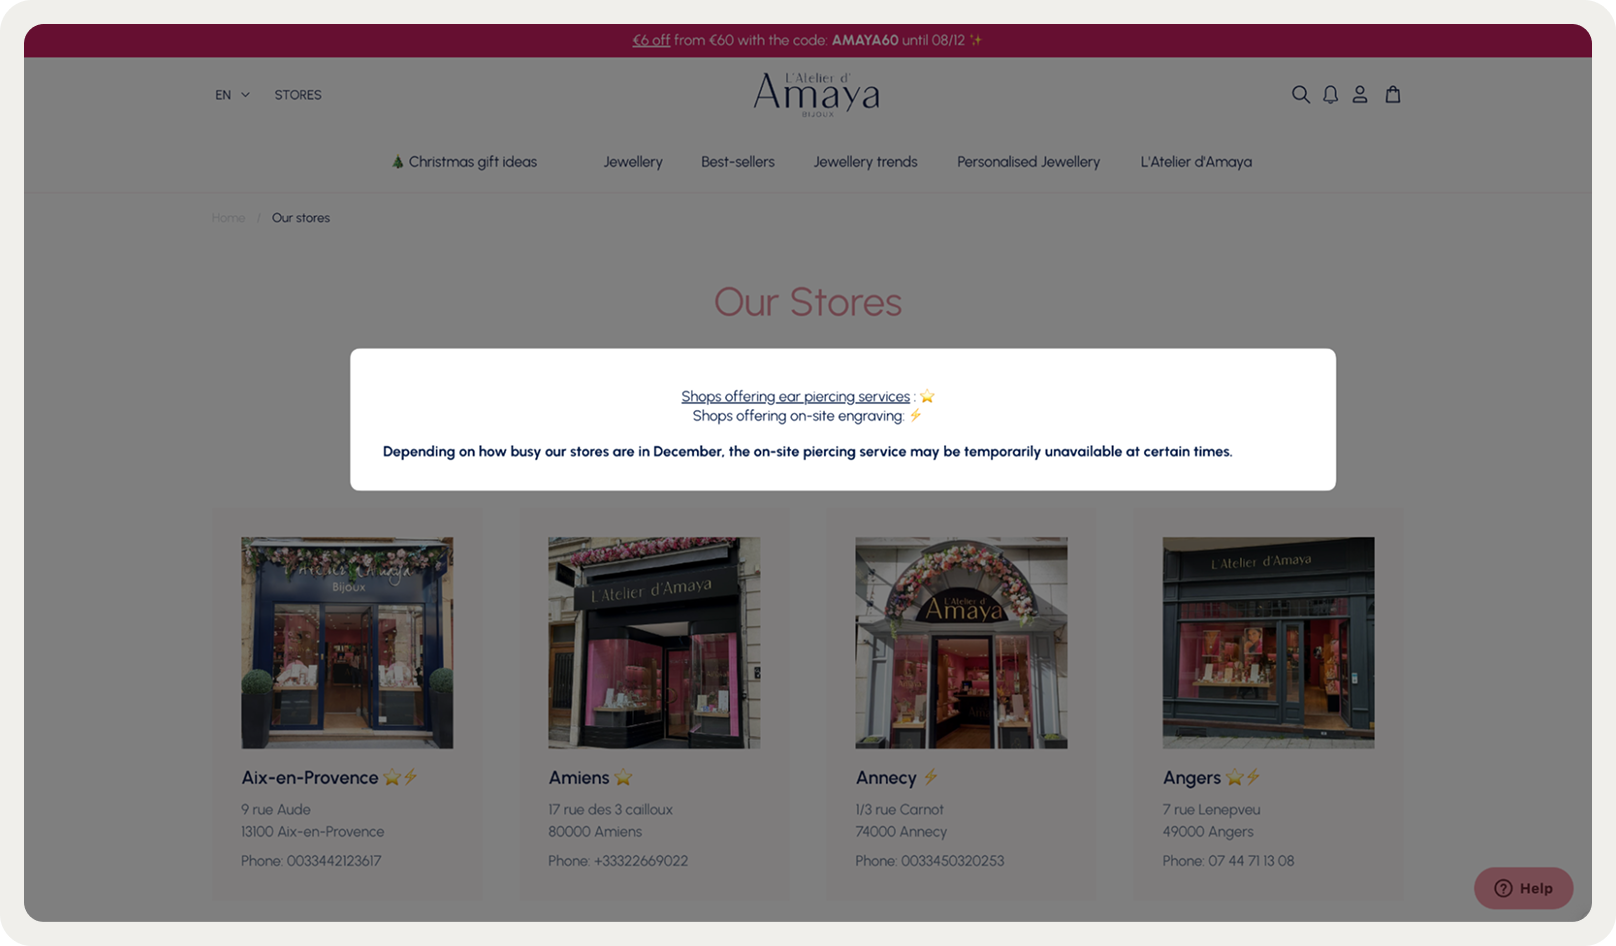Click the '7 rue Lenepveu' address
This screenshot has width=1616, height=946.
coord(1211,810)
